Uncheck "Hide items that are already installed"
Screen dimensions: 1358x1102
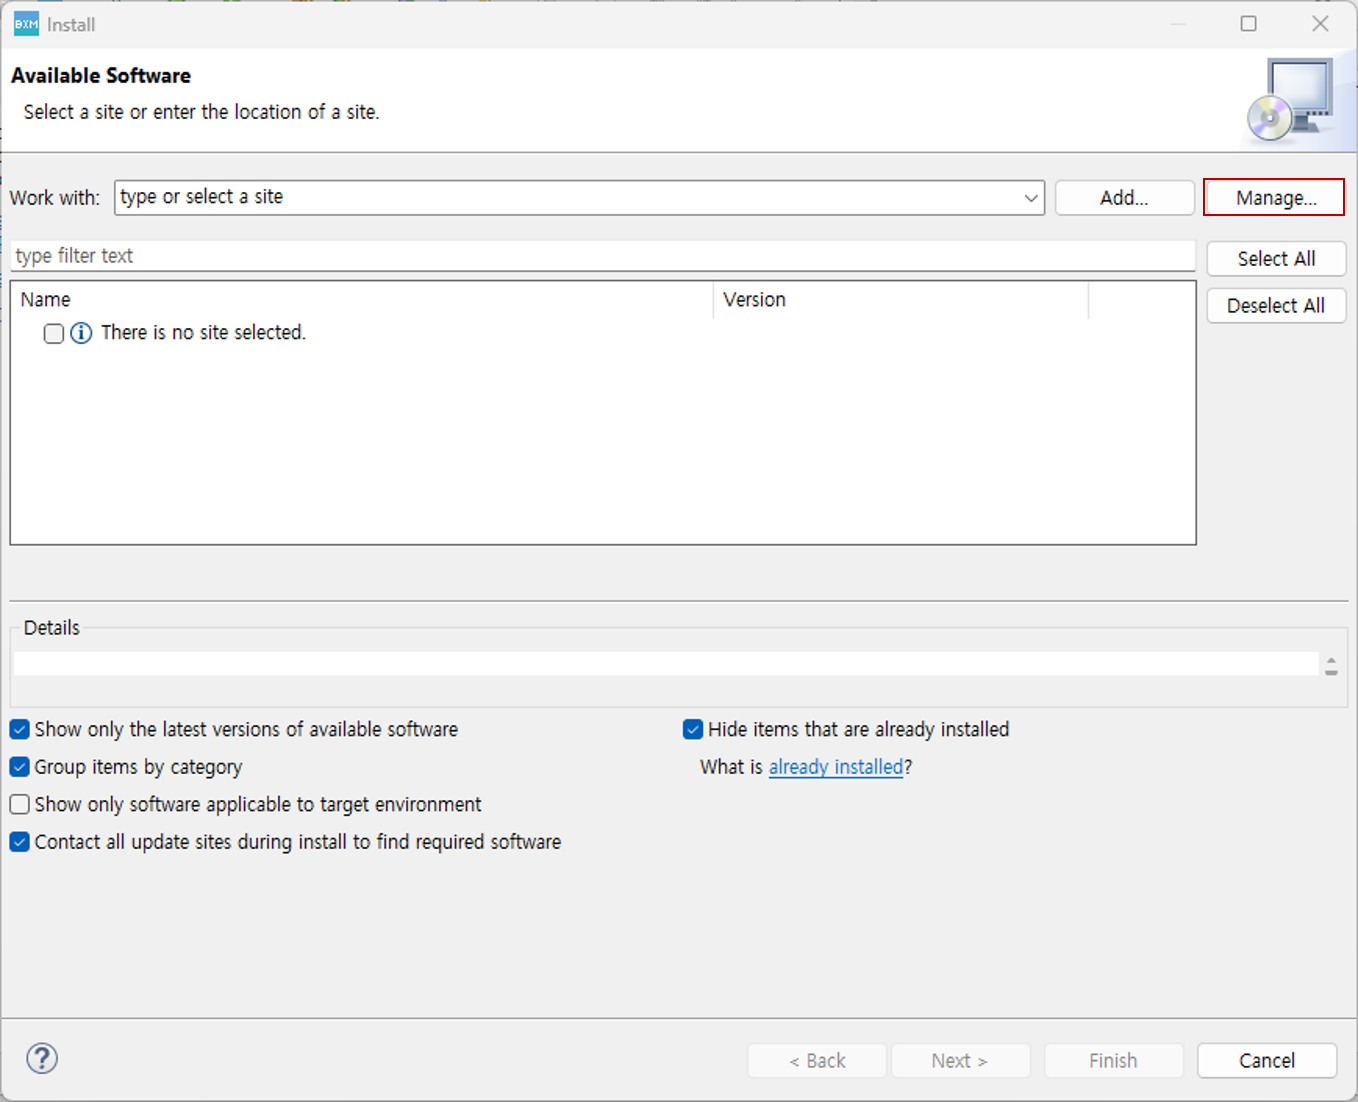693,729
